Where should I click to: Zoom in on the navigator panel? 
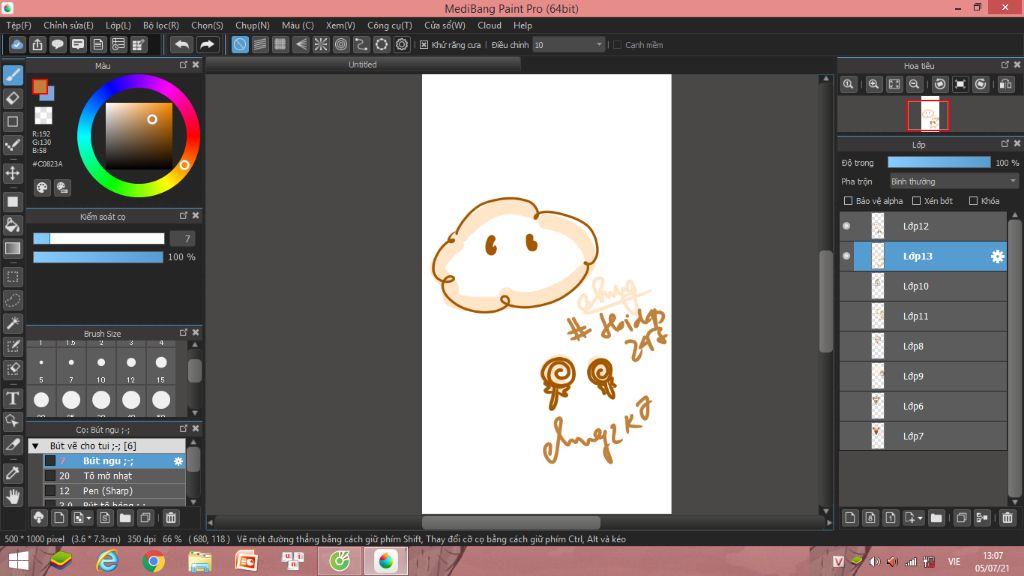pos(873,84)
